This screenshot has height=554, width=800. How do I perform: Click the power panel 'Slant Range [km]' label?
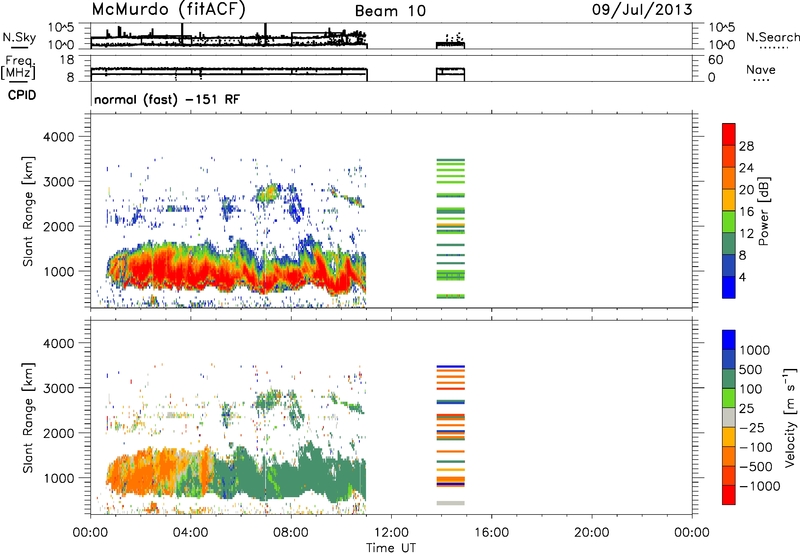pyautogui.click(x=28, y=211)
